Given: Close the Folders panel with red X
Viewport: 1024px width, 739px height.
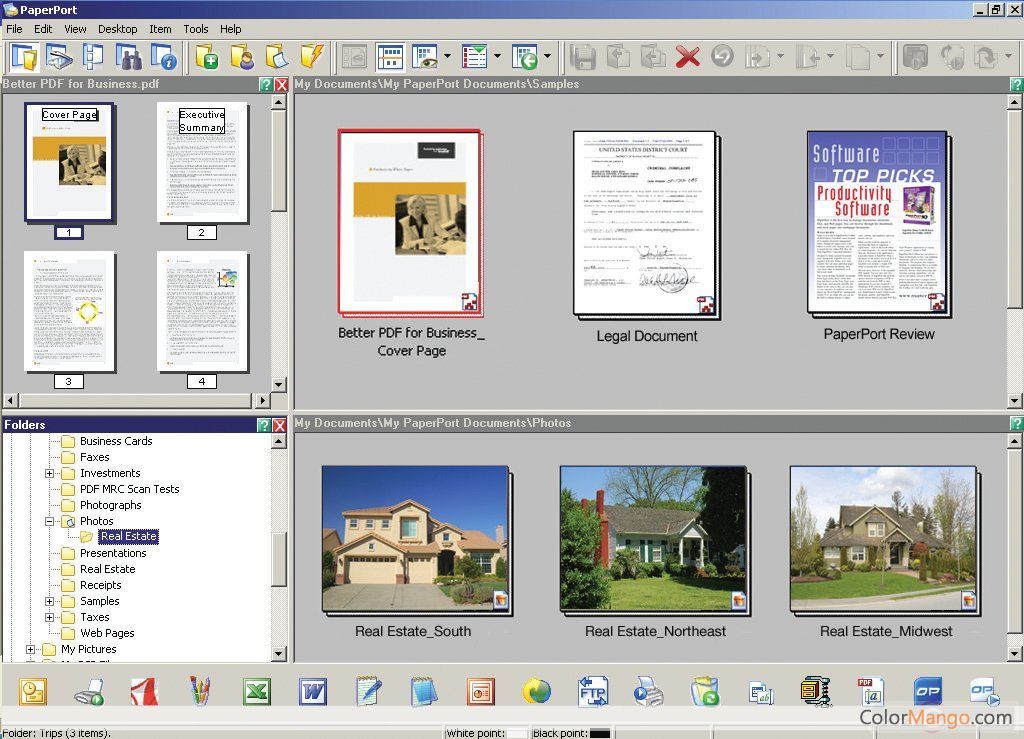Looking at the screenshot, I should (280, 425).
